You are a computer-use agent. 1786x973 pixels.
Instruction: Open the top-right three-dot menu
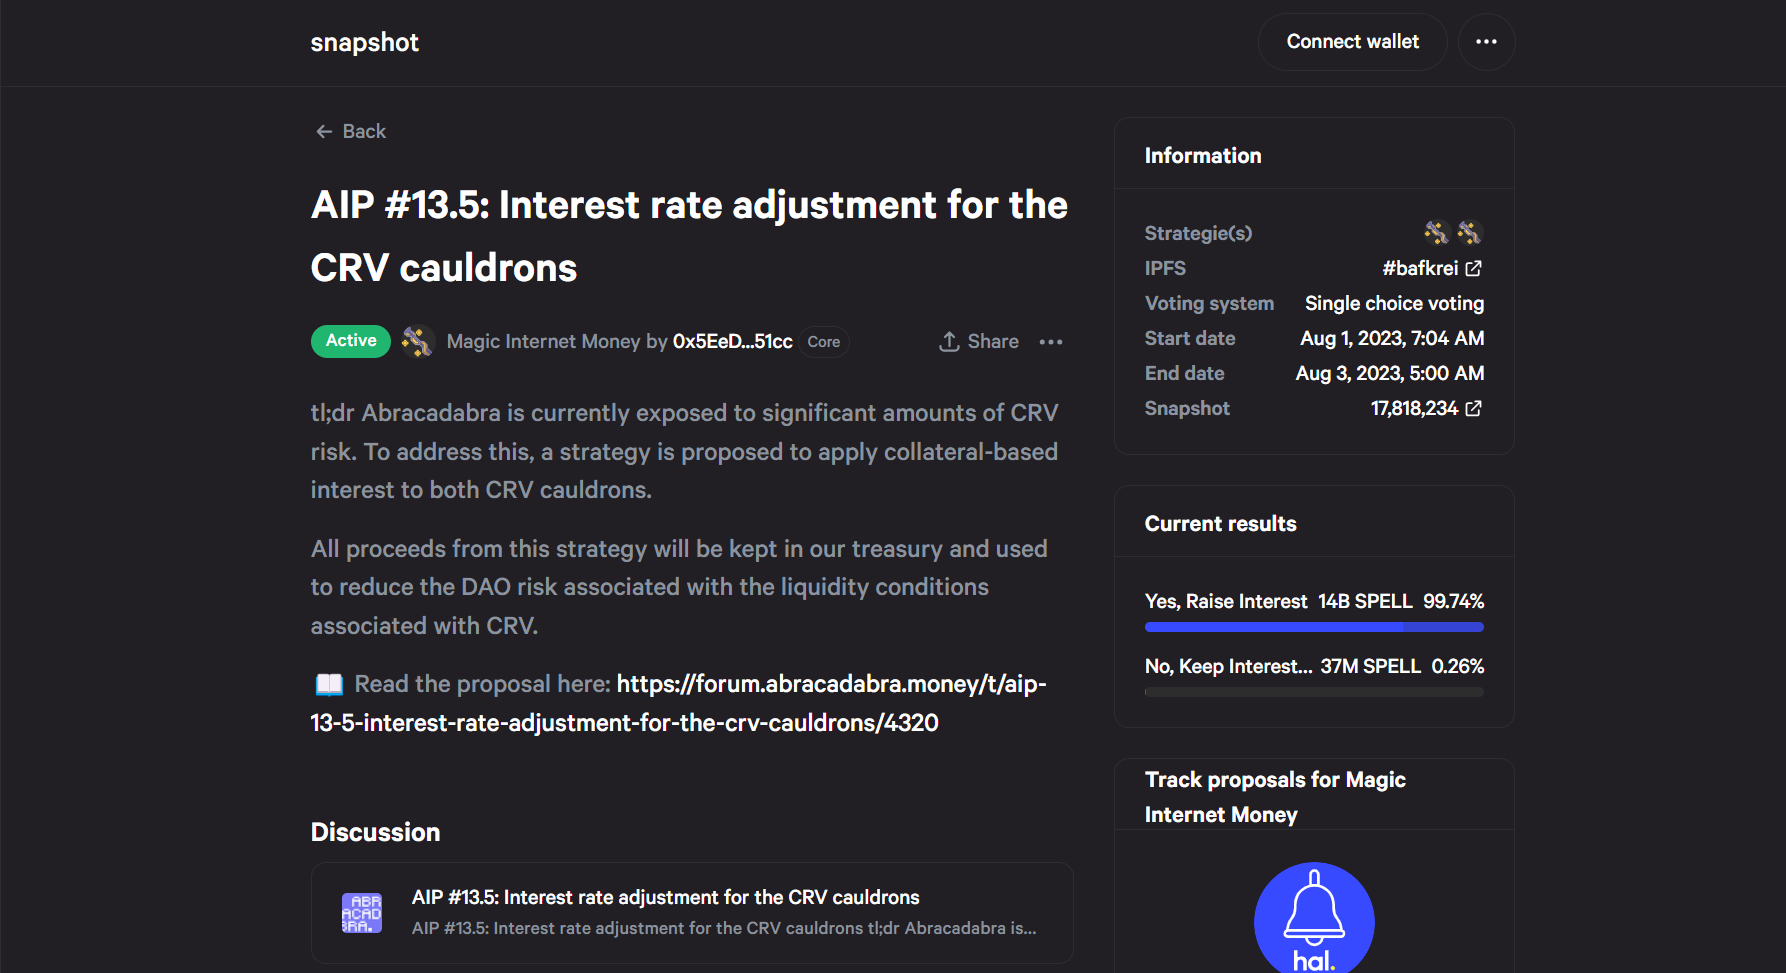pos(1486,42)
